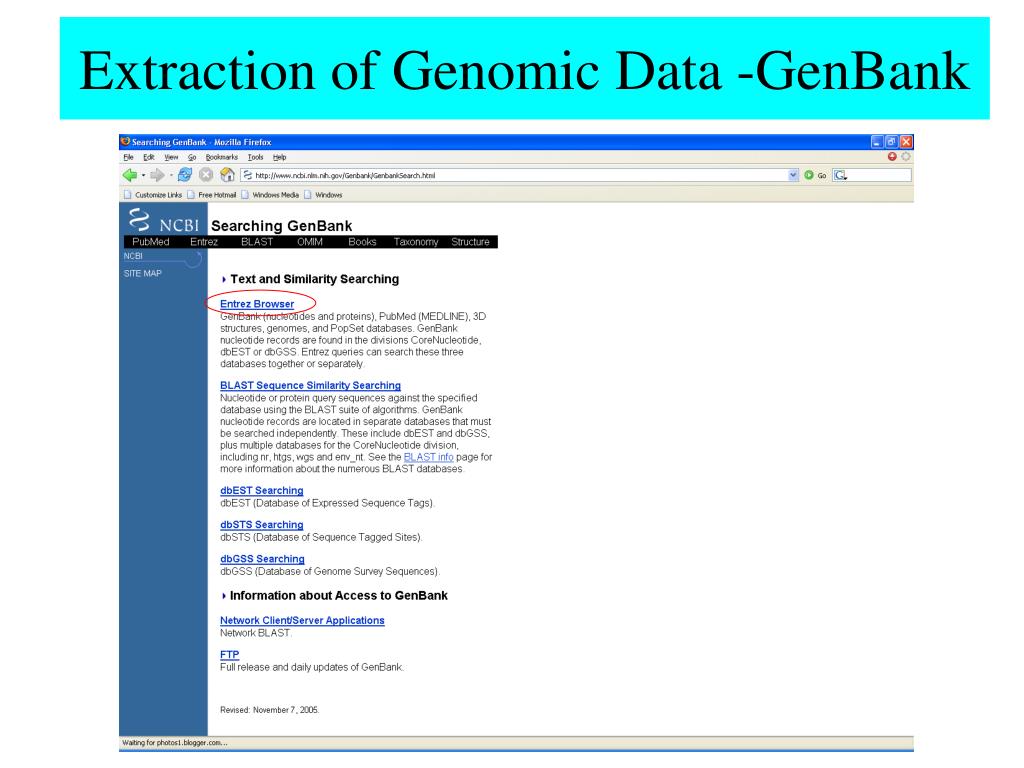Expand Text and Similarity Searching section arrow
Image resolution: width=1024 pixels, height=768 pixels.
tap(224, 280)
